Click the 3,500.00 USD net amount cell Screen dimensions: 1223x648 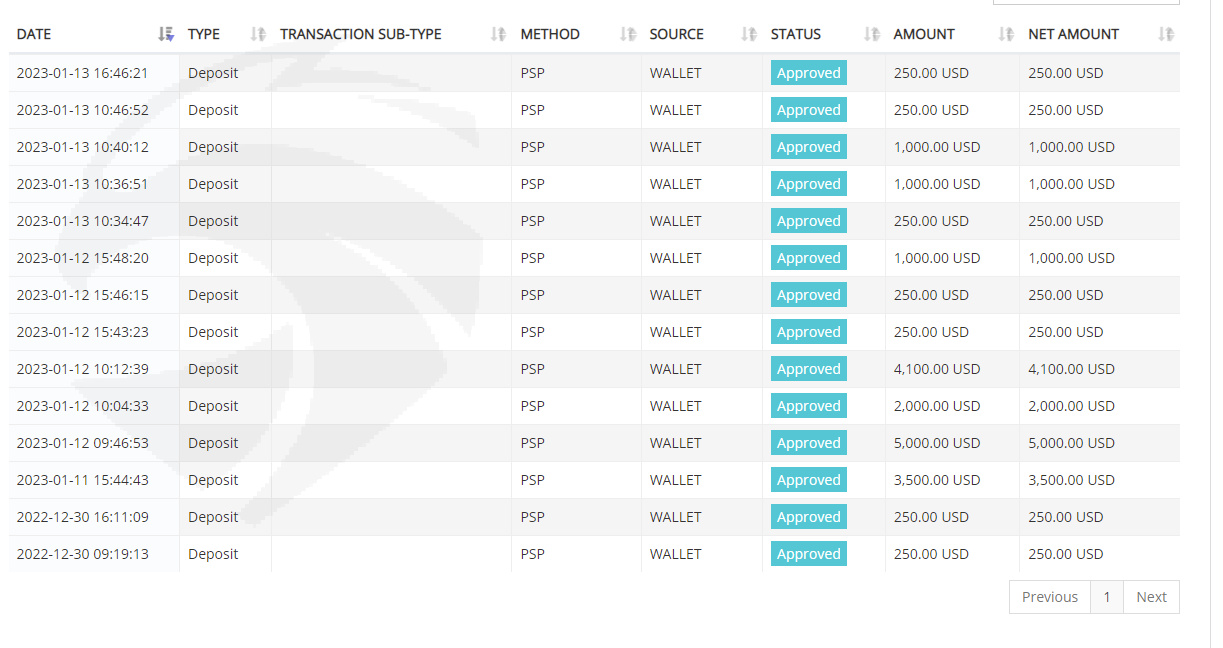click(1071, 480)
